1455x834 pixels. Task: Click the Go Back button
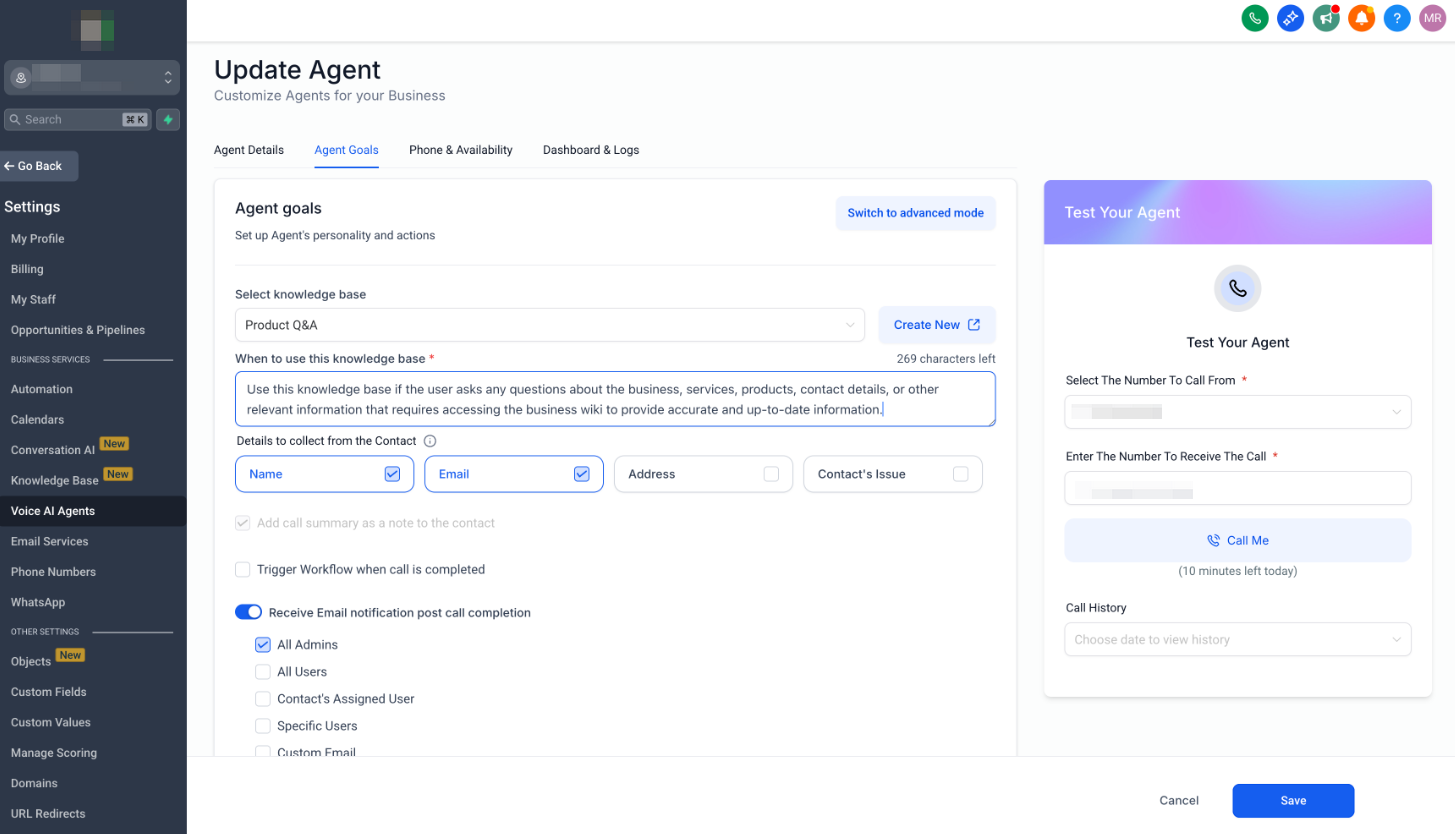[x=38, y=166]
